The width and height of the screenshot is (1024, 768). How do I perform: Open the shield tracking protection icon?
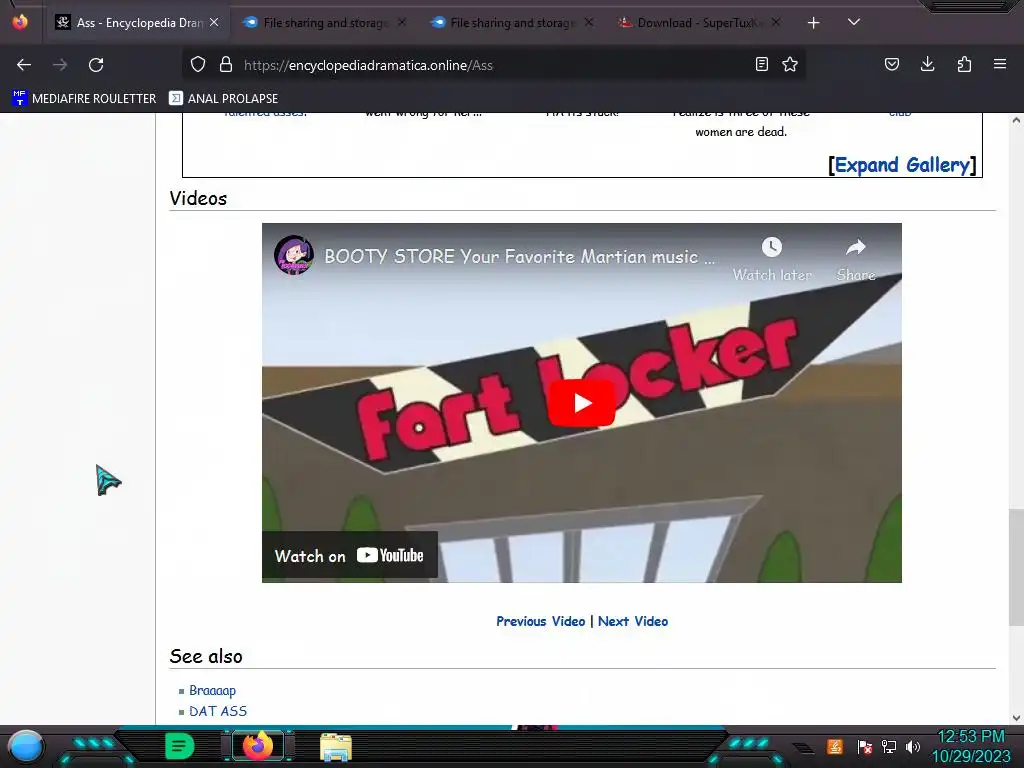(x=198, y=64)
